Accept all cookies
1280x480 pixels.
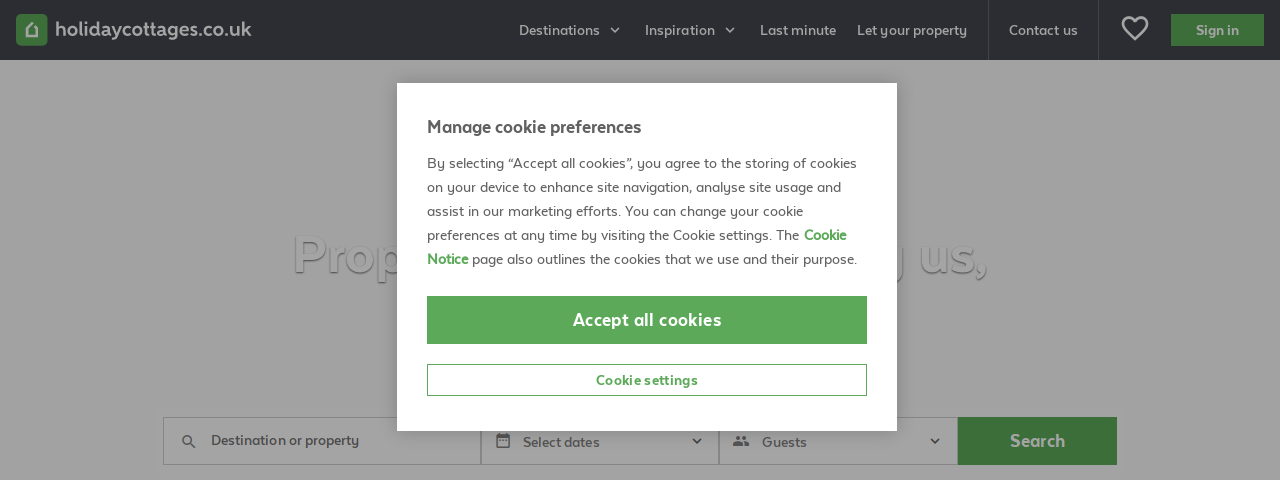pos(647,320)
